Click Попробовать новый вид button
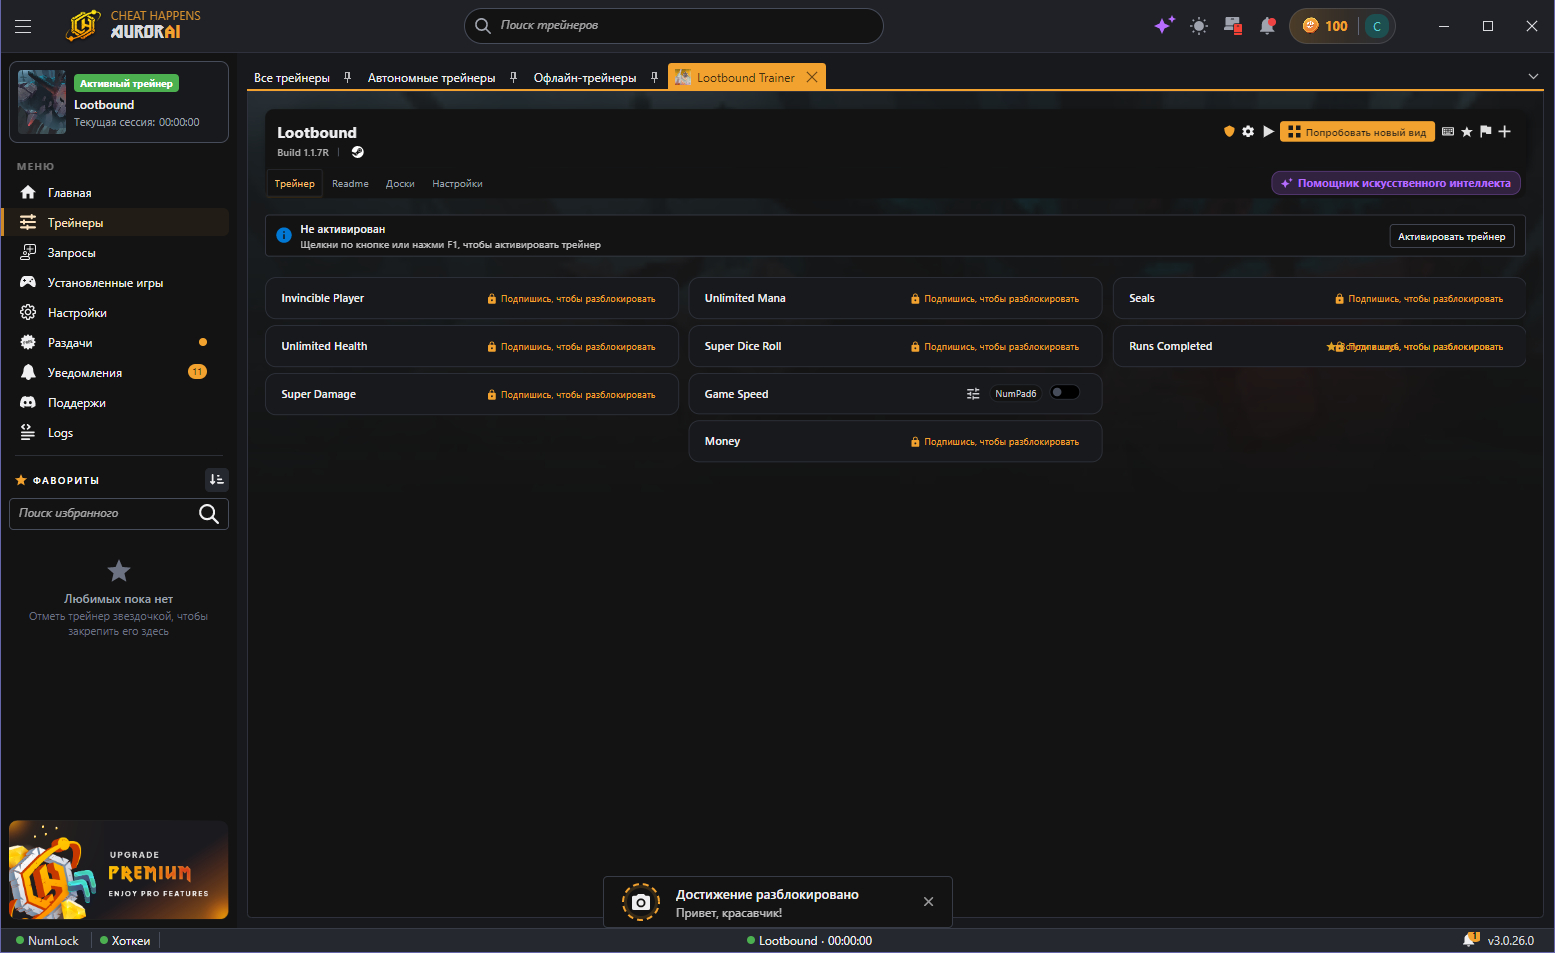 (1357, 132)
